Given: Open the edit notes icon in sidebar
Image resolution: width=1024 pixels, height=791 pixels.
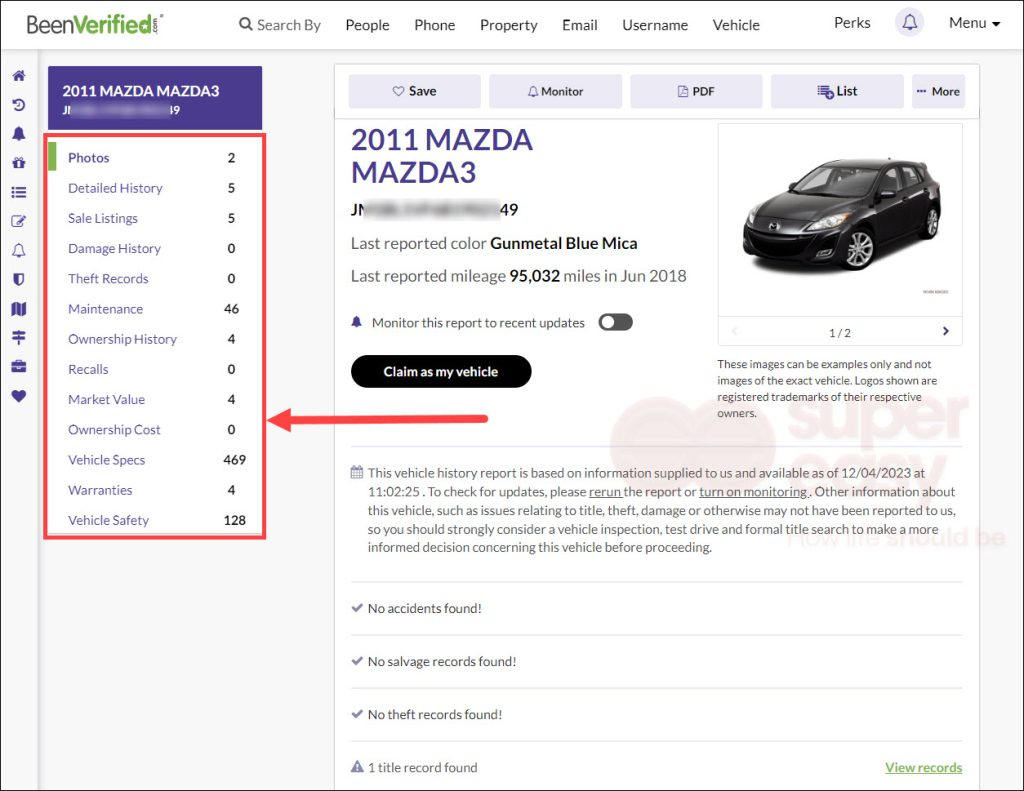Looking at the screenshot, I should 19,221.
